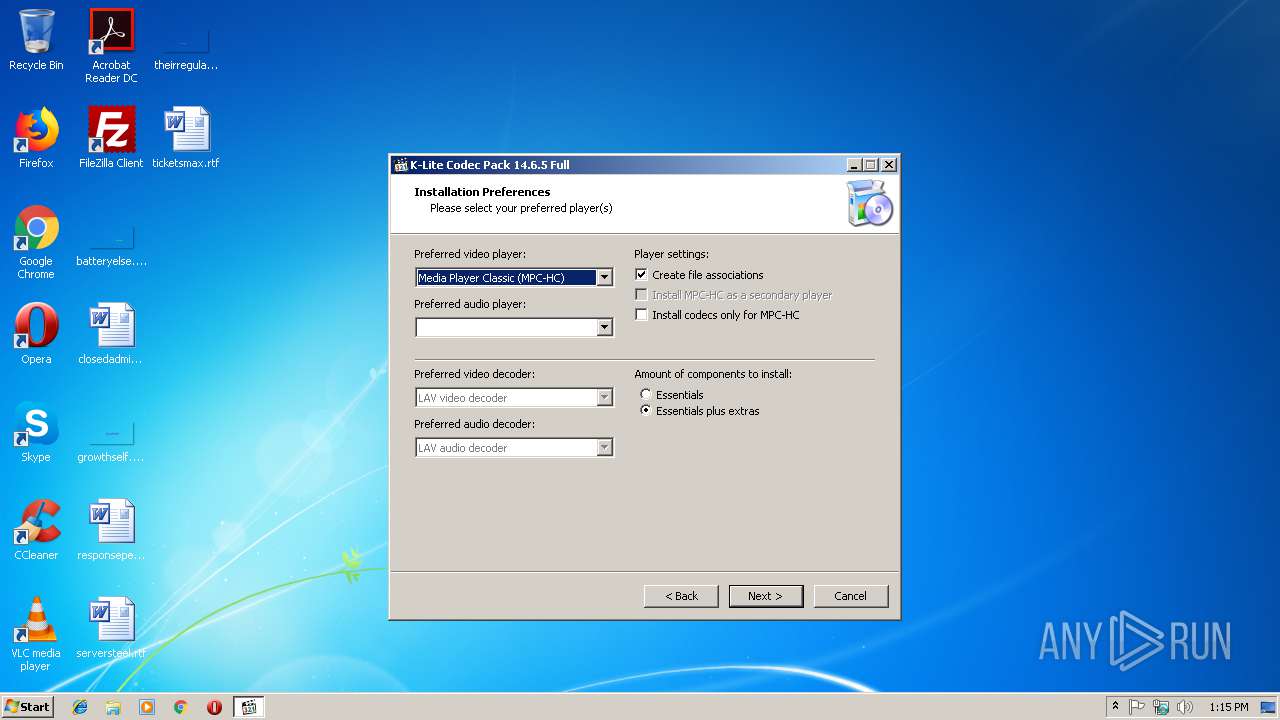This screenshot has height=720, width=1280.
Task: Open Preferred video player dropdown arrow
Action: [x=604, y=278]
